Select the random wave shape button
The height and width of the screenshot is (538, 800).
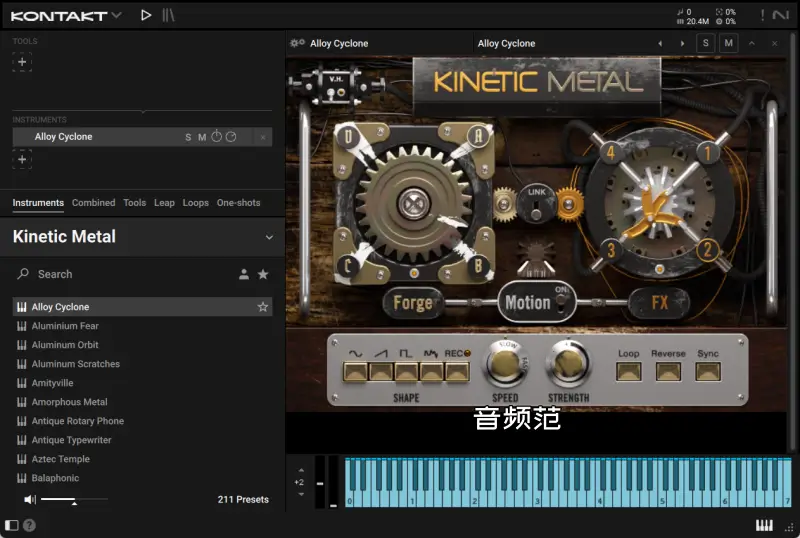tap(432, 372)
